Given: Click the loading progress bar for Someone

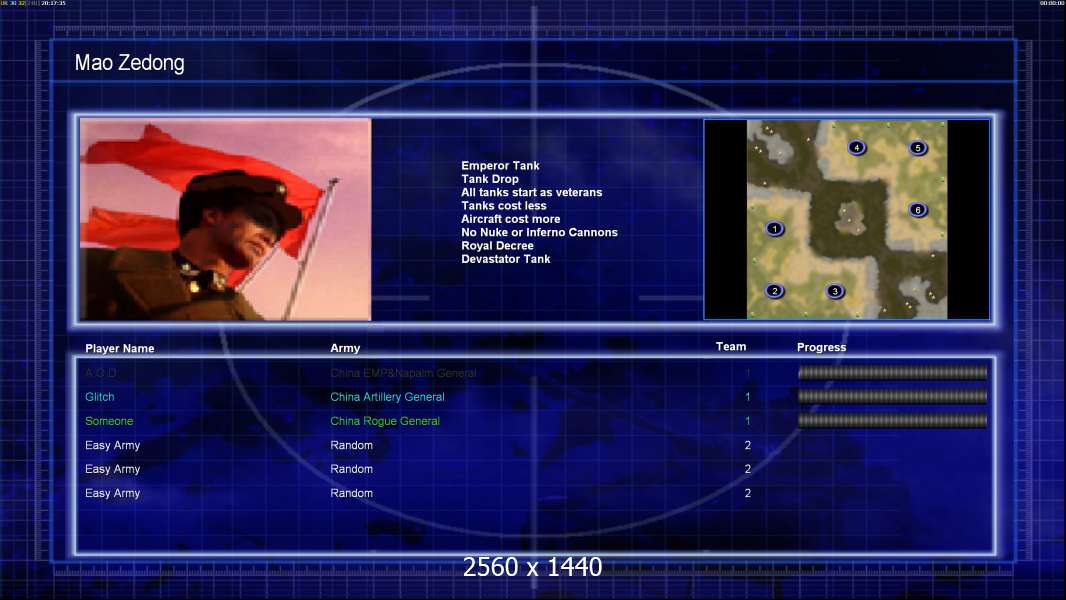Looking at the screenshot, I should coord(892,421).
